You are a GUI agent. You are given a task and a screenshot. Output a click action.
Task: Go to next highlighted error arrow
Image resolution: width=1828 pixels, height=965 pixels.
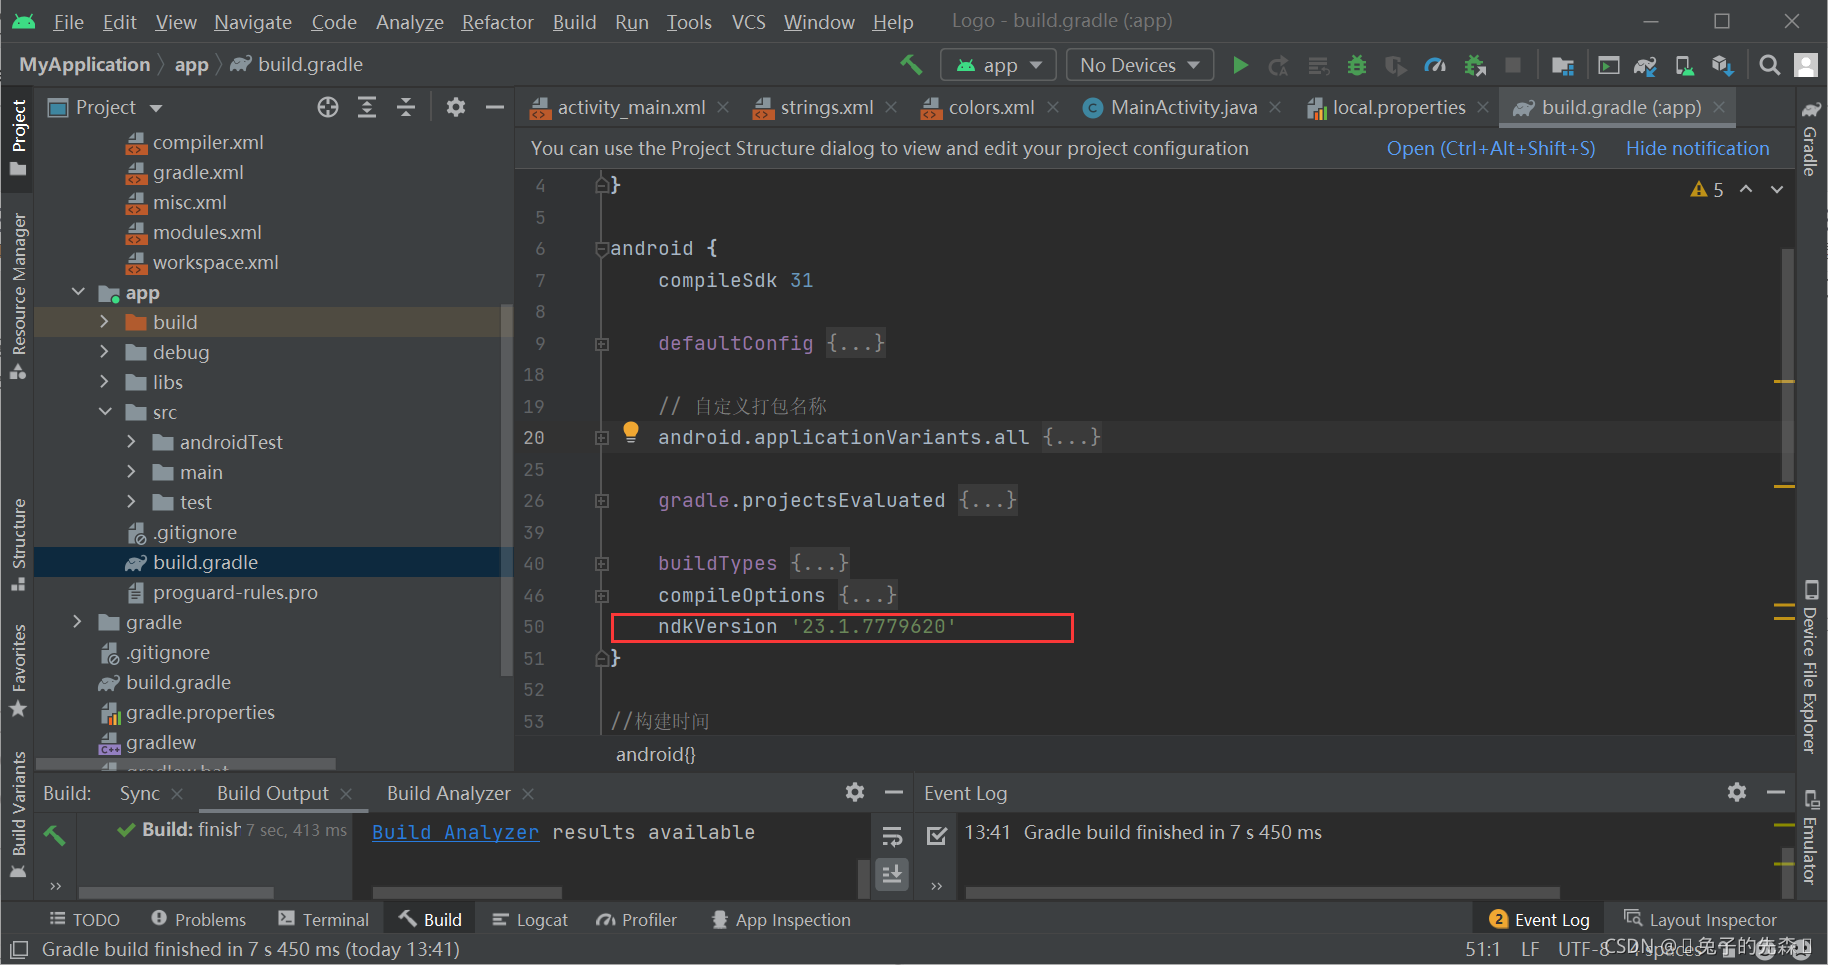click(x=1777, y=189)
